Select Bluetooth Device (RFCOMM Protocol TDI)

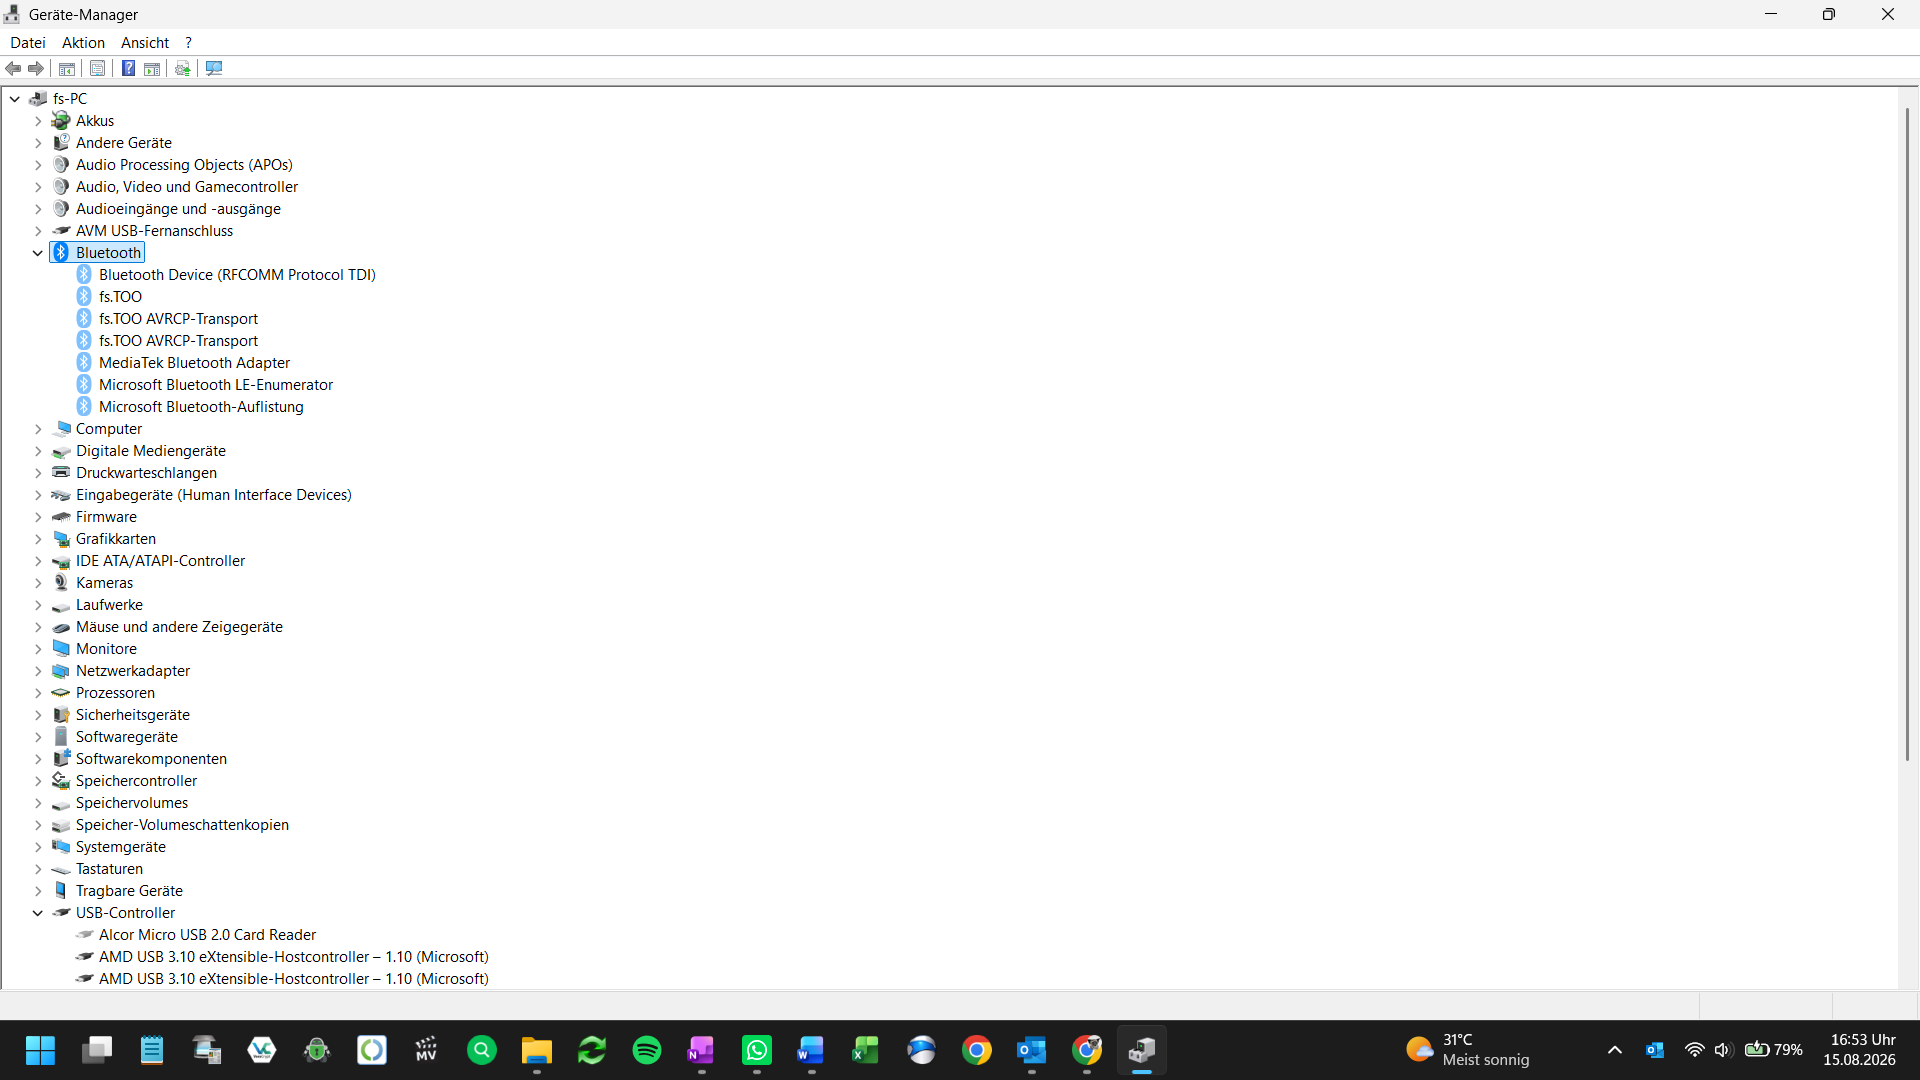click(x=237, y=274)
